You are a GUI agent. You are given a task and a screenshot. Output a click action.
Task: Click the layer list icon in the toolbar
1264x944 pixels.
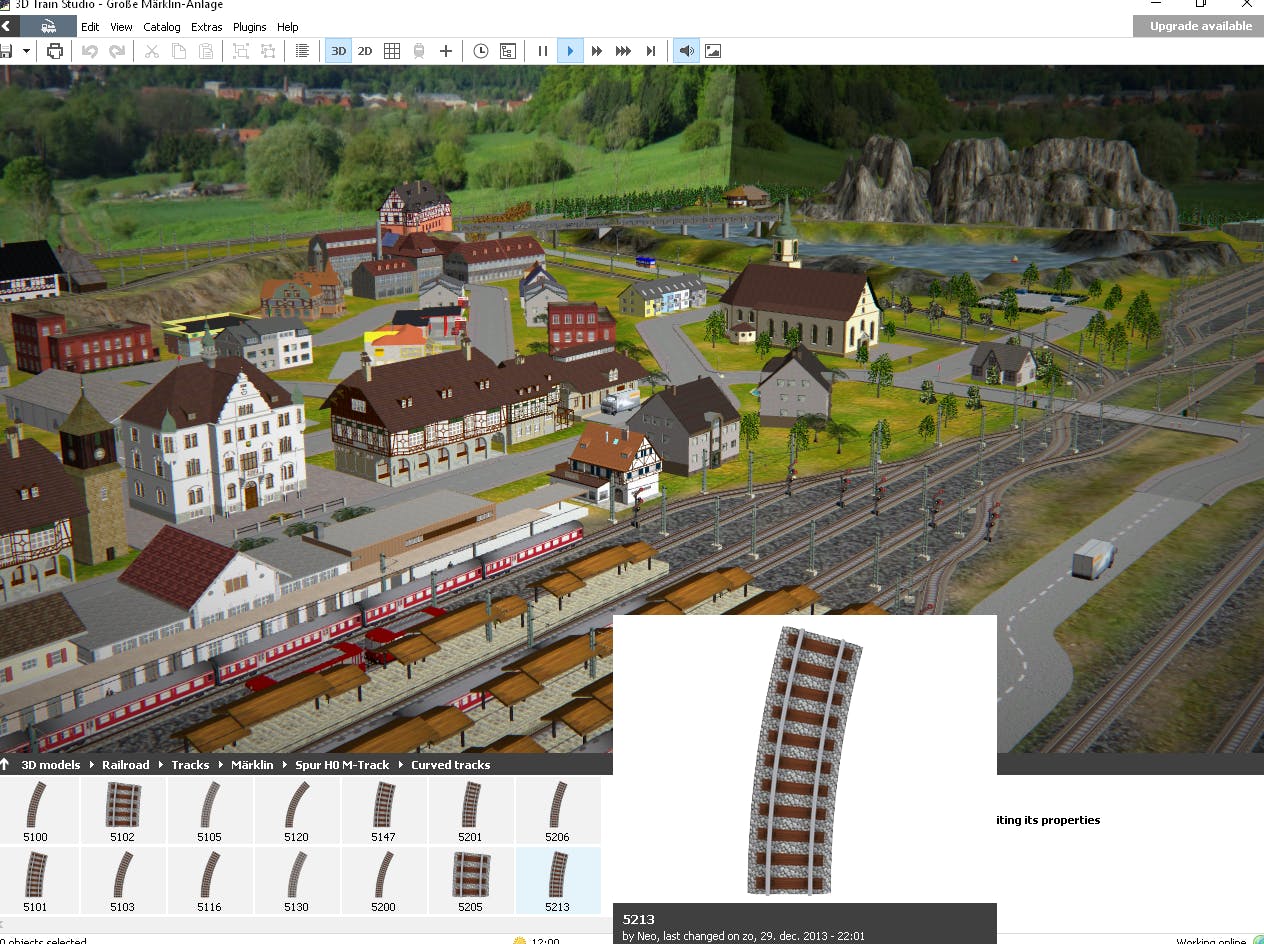coord(302,50)
